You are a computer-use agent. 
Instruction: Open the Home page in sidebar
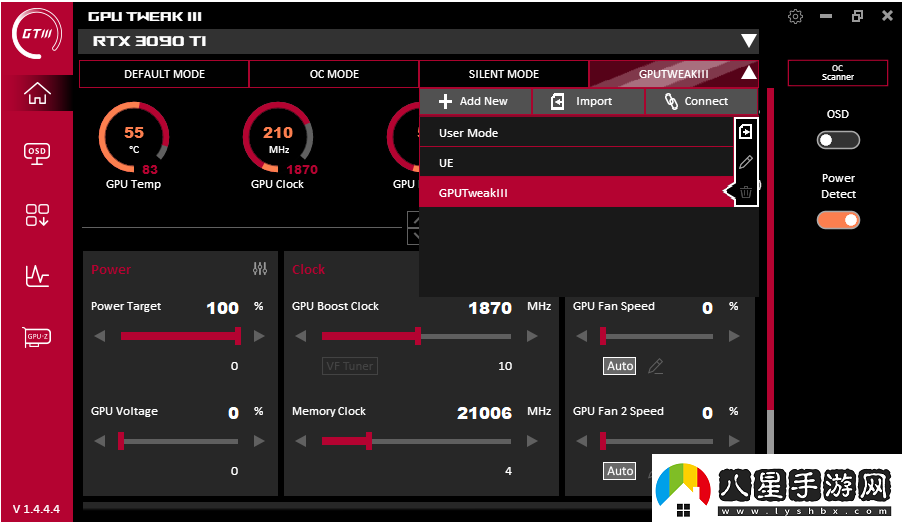pyautogui.click(x=37, y=93)
